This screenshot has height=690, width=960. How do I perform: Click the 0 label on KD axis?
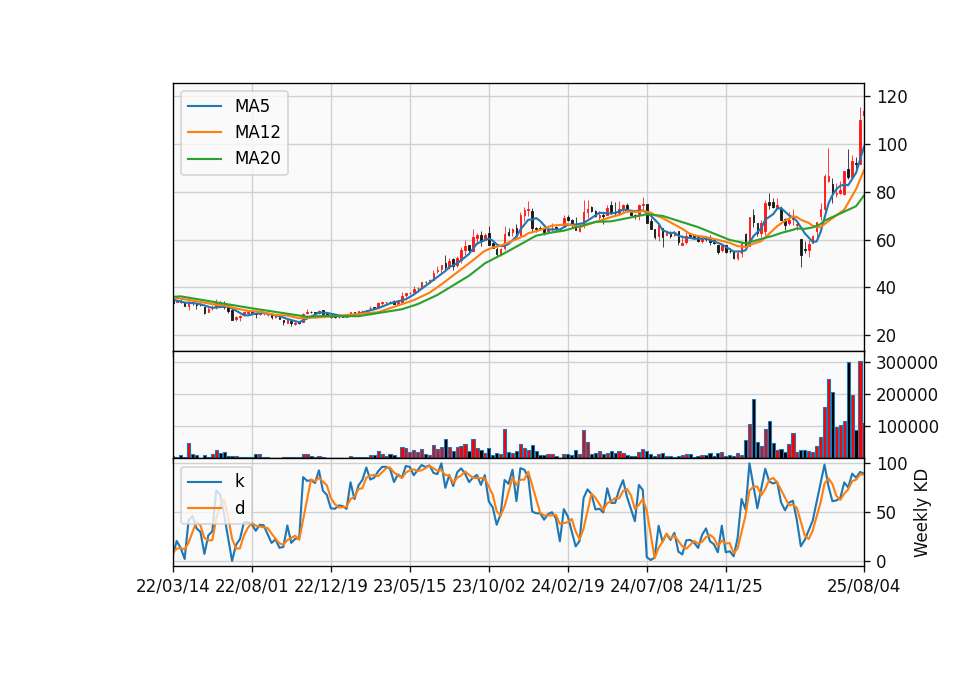[883, 561]
